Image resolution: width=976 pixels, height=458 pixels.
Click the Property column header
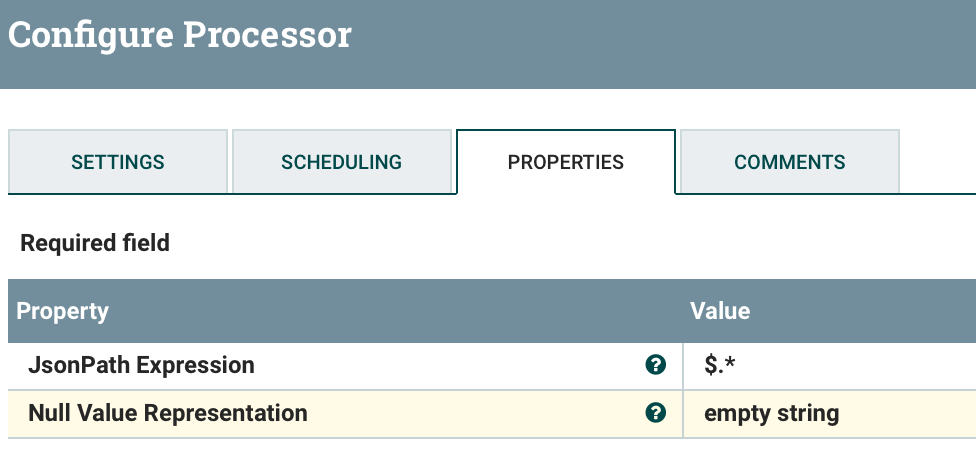[x=62, y=311]
